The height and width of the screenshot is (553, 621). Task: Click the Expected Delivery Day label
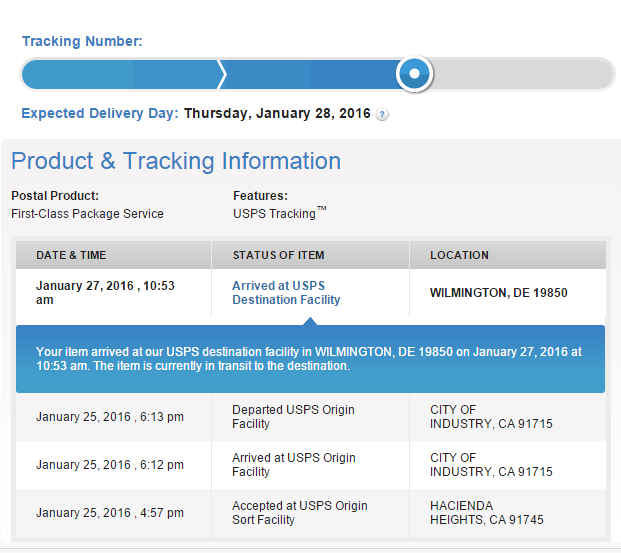pos(100,113)
